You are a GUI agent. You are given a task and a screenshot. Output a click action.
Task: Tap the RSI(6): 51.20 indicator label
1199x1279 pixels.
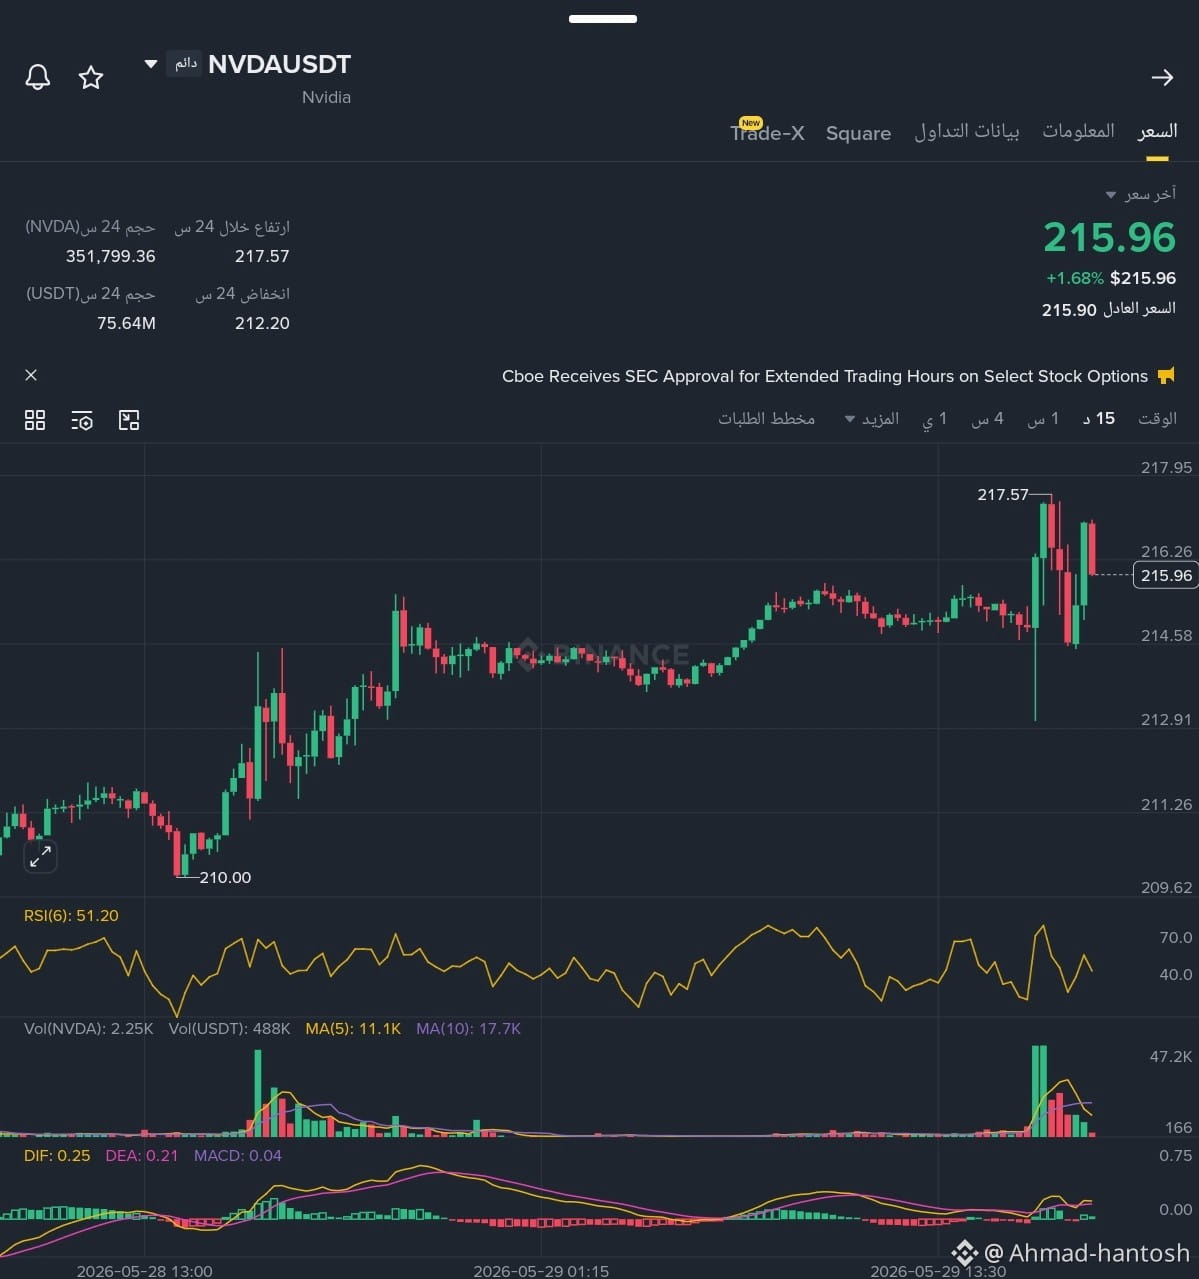72,915
